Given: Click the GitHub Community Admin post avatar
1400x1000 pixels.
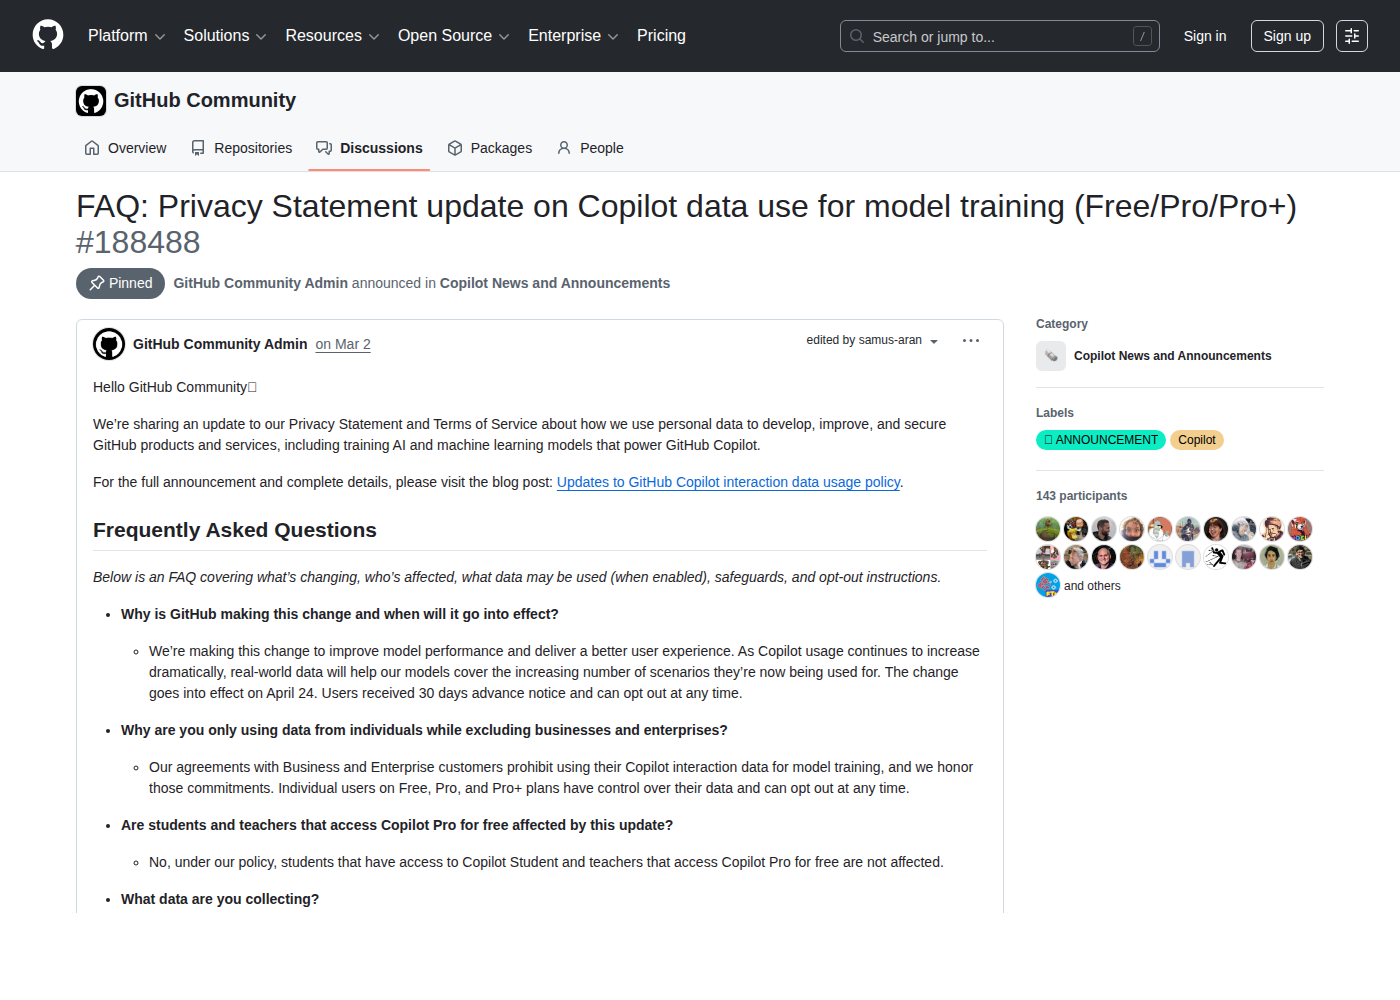Looking at the screenshot, I should coord(109,344).
